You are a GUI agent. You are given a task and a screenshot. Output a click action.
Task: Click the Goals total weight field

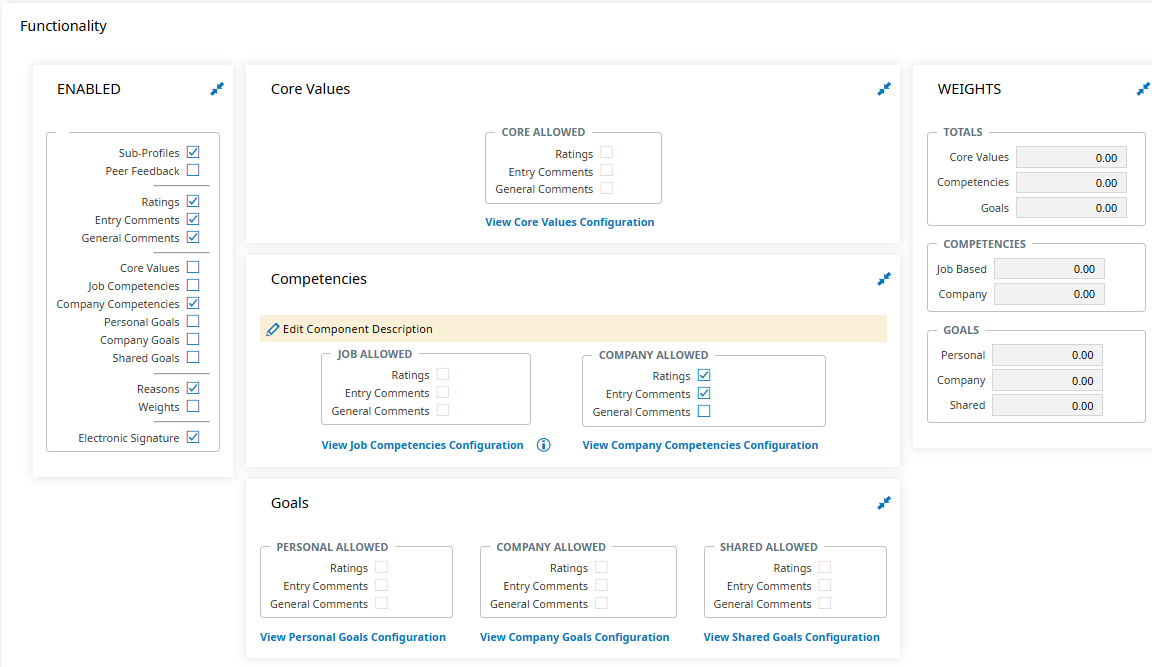pyautogui.click(x=1071, y=208)
